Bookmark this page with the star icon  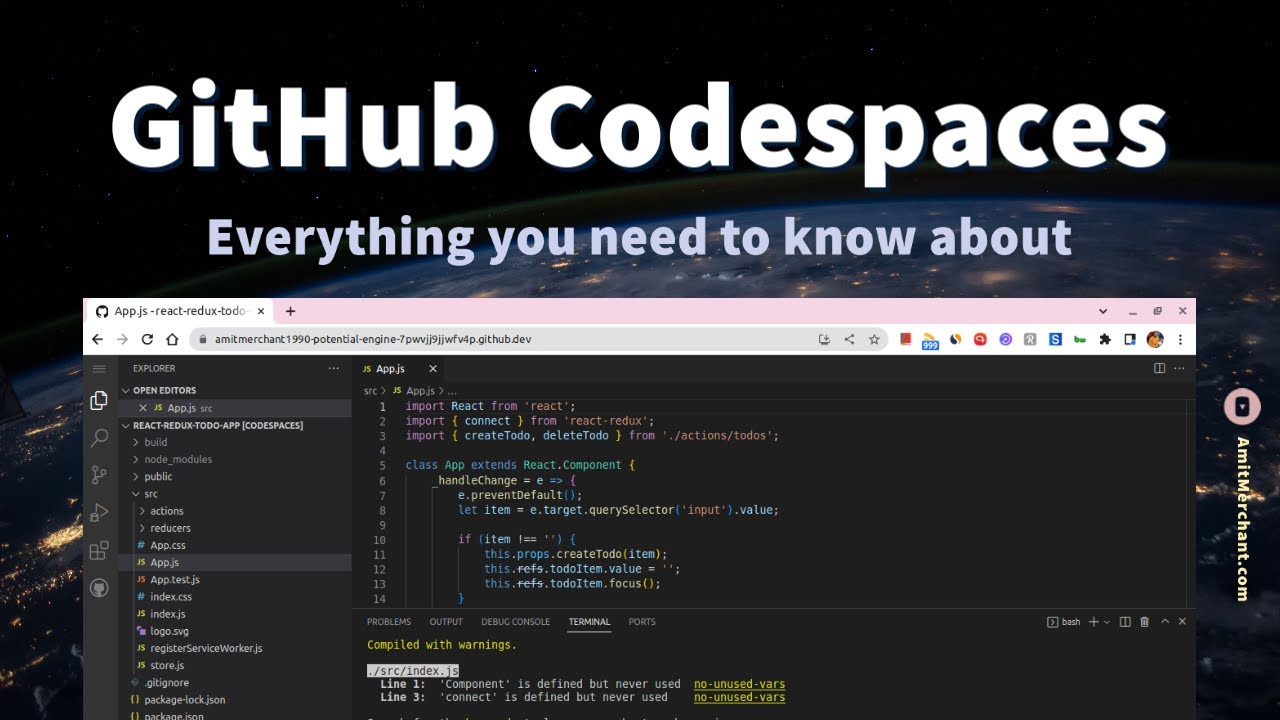coord(874,339)
